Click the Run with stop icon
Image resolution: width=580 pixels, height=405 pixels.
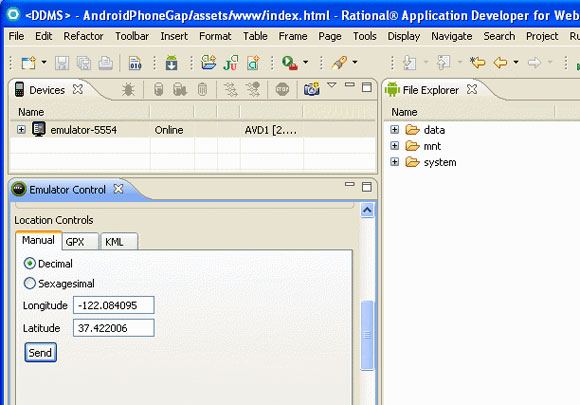coord(290,63)
